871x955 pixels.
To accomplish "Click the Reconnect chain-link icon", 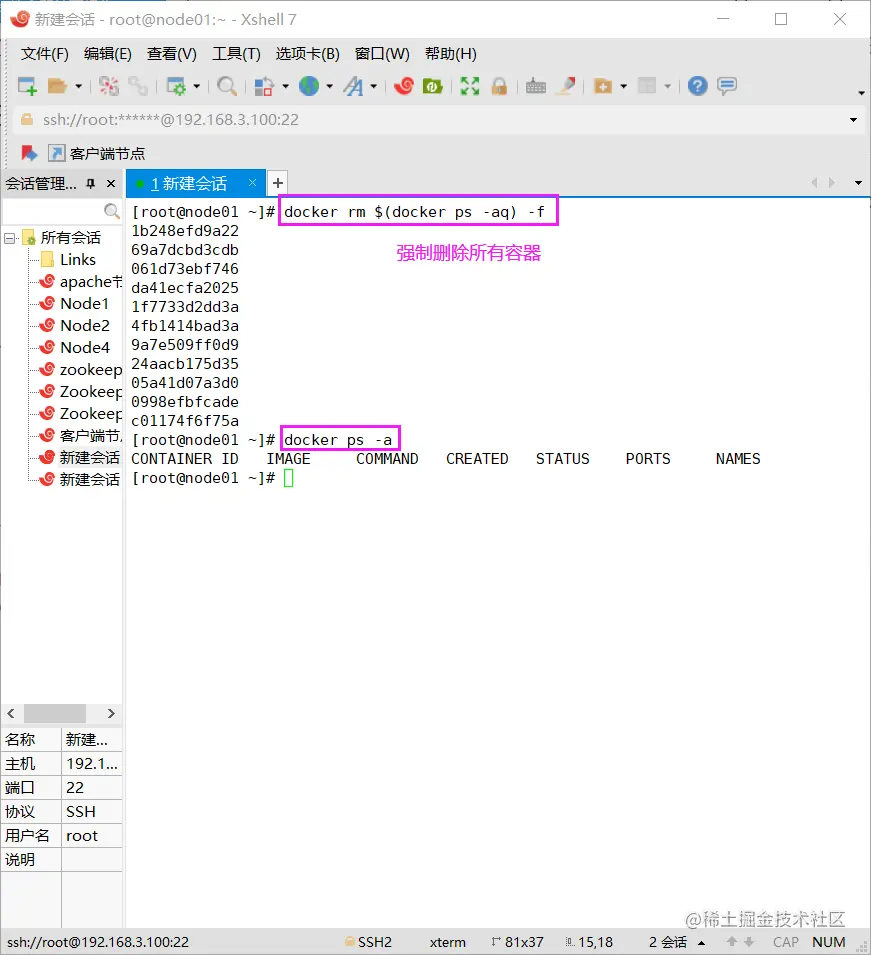I will pyautogui.click(x=138, y=86).
